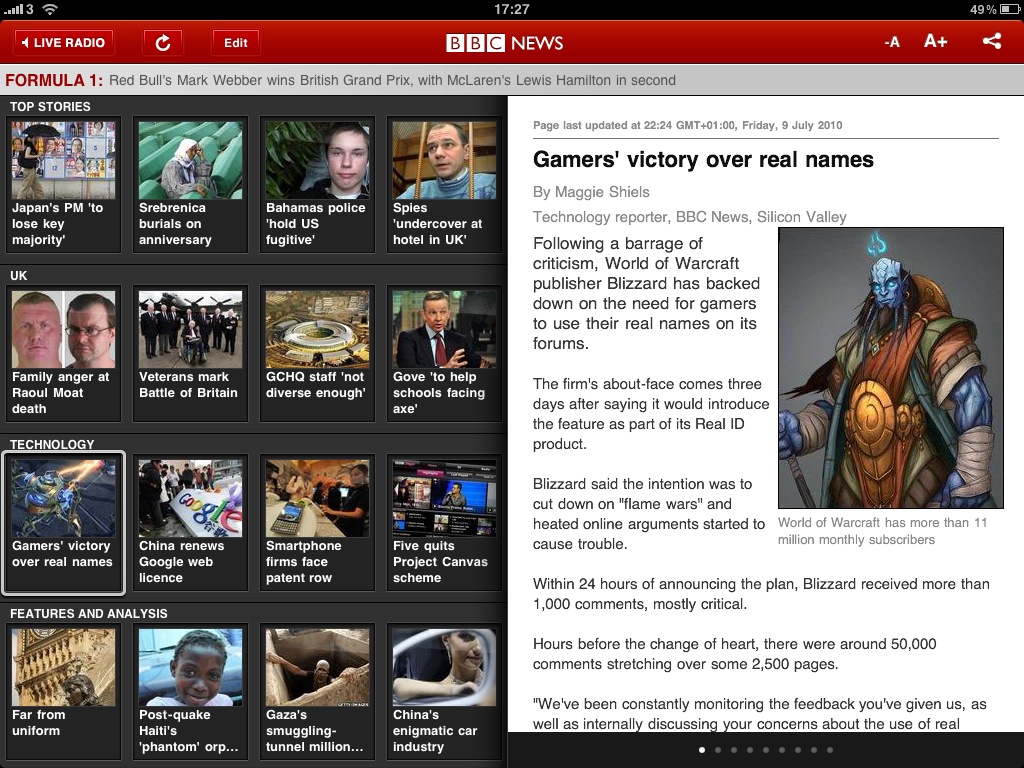This screenshot has width=1024, height=768.
Task: Open Srebrenica burials on anniversary story
Action: (x=190, y=184)
